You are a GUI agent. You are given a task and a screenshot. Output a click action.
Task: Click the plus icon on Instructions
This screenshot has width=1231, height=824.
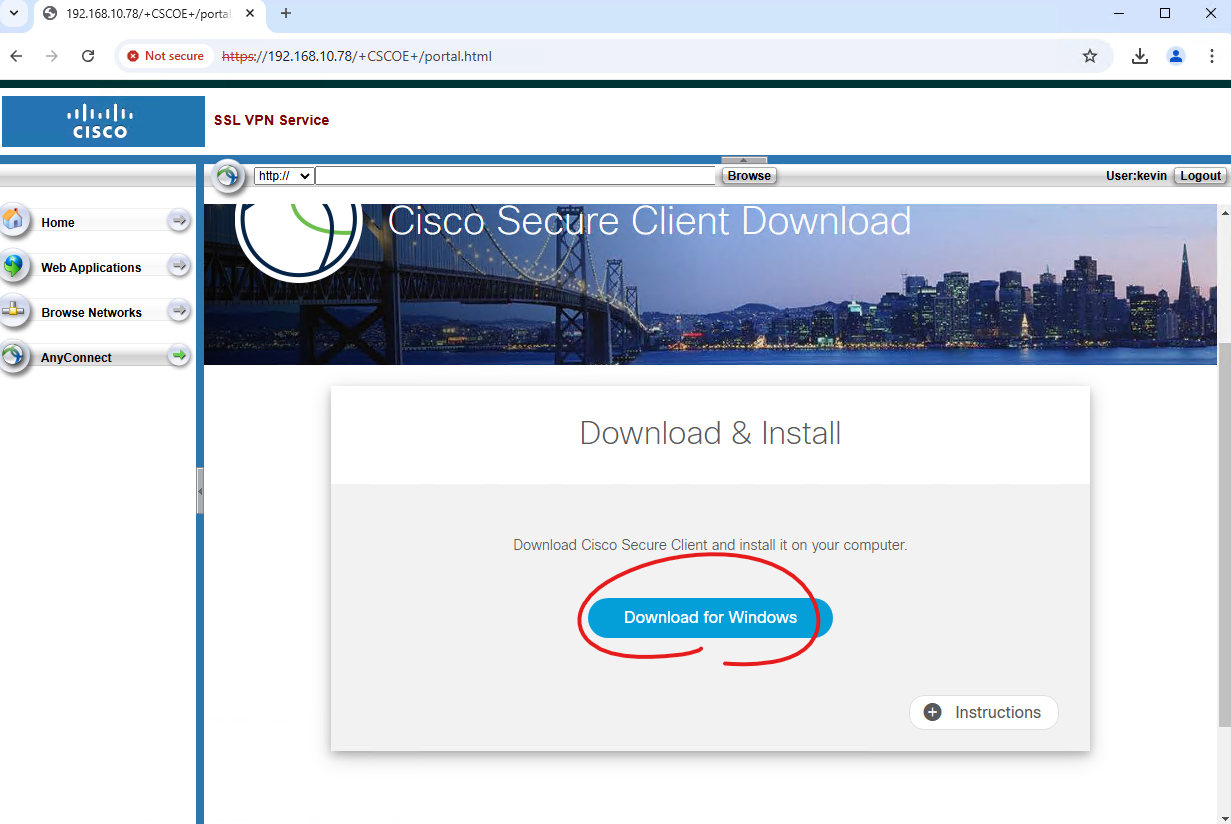point(932,712)
